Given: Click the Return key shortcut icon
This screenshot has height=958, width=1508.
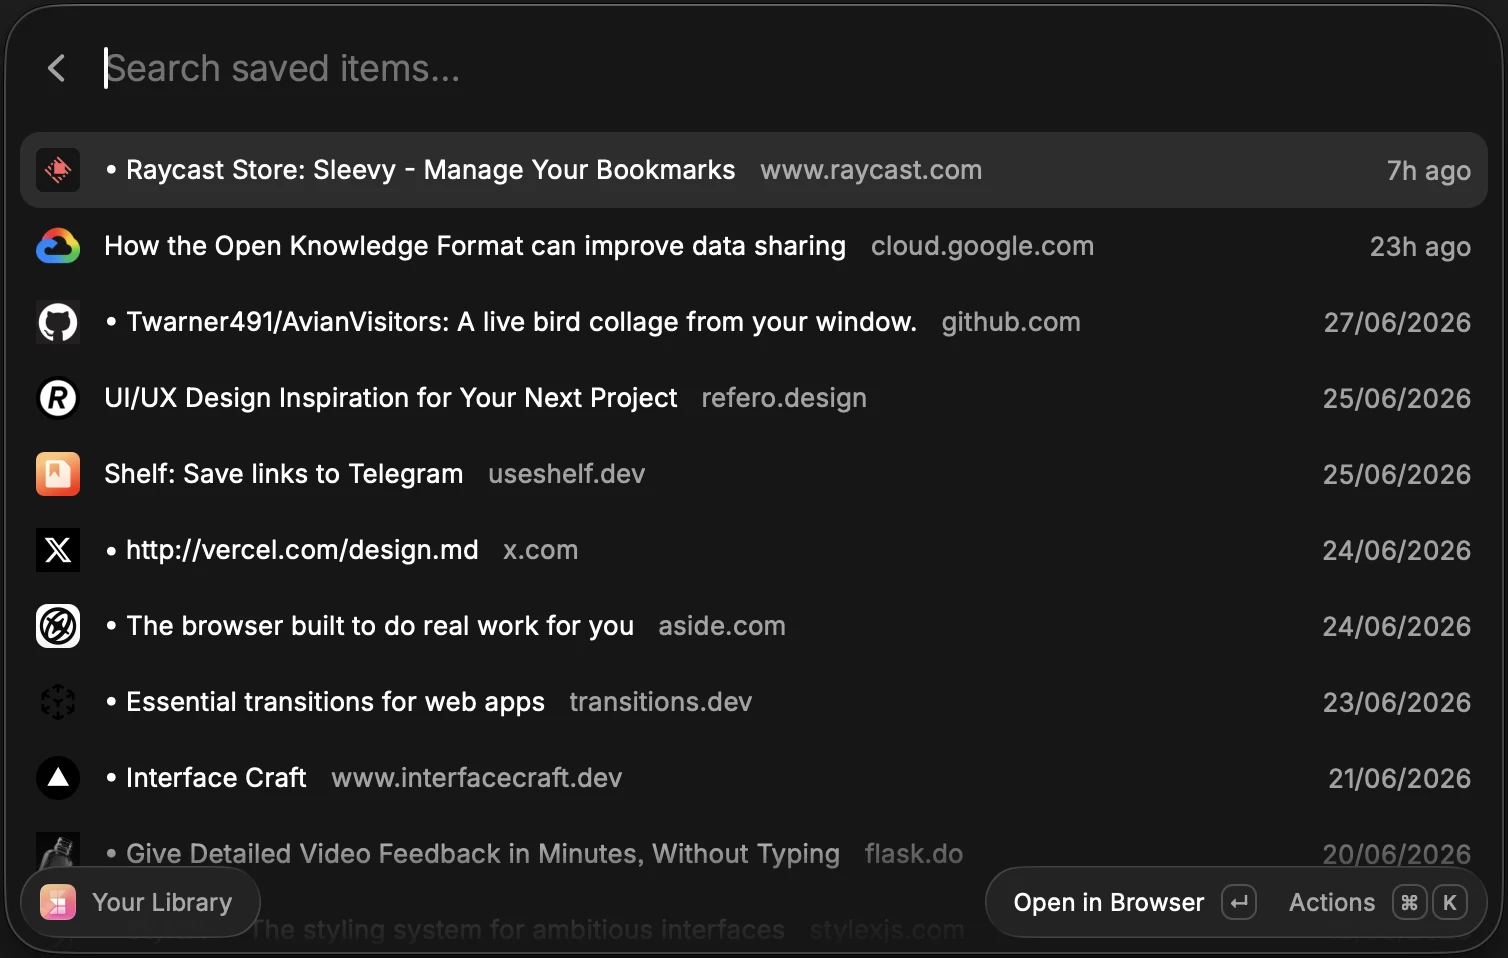Looking at the screenshot, I should pyautogui.click(x=1239, y=902).
